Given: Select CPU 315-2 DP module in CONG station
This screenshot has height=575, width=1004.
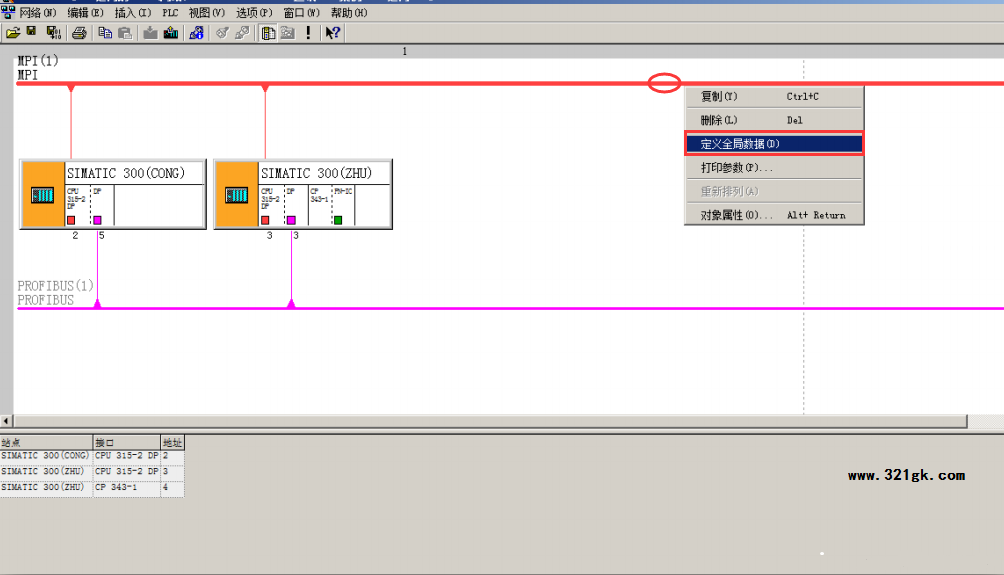Looking at the screenshot, I should point(77,205).
